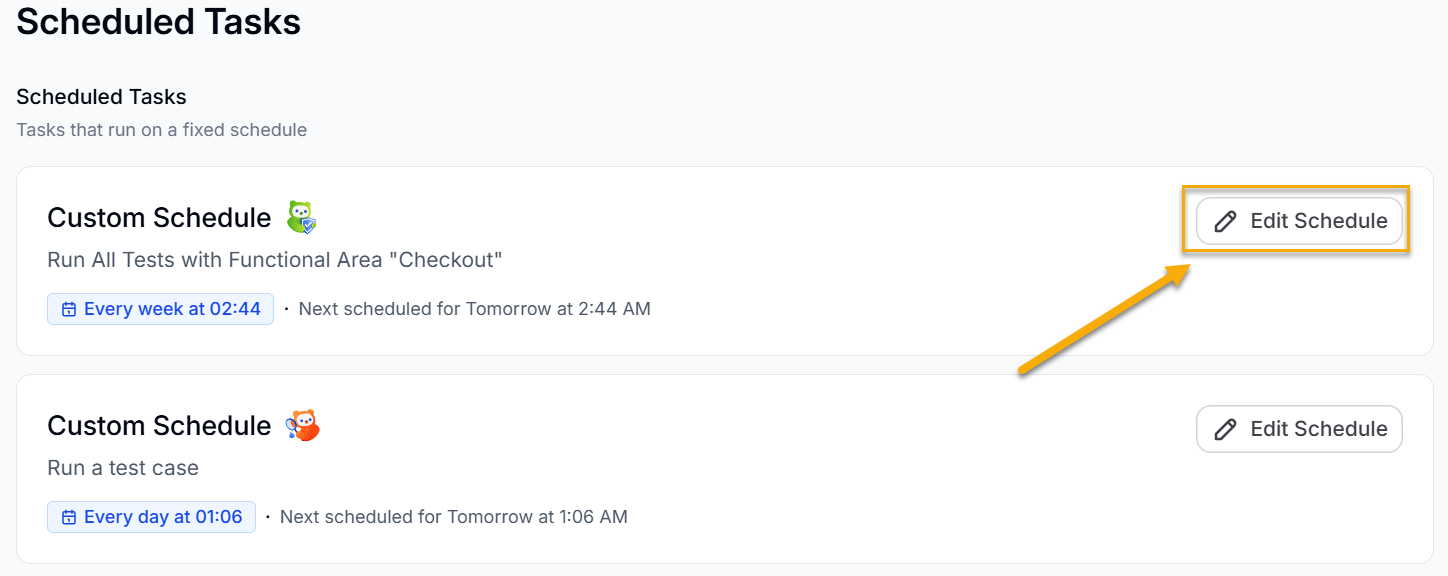Screen dimensions: 1448x576
Task: Select the Every week at 02:44 badge
Action: click(x=160, y=308)
